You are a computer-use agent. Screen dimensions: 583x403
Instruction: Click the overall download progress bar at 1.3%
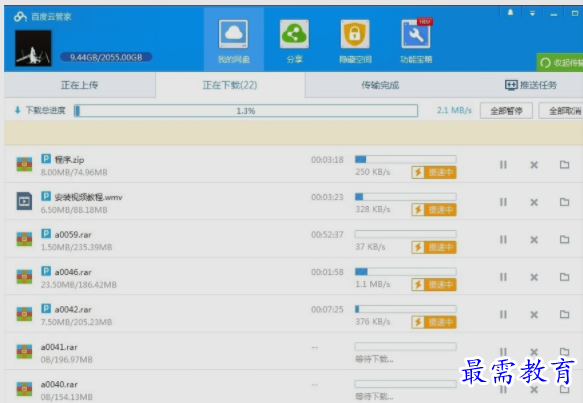246,111
